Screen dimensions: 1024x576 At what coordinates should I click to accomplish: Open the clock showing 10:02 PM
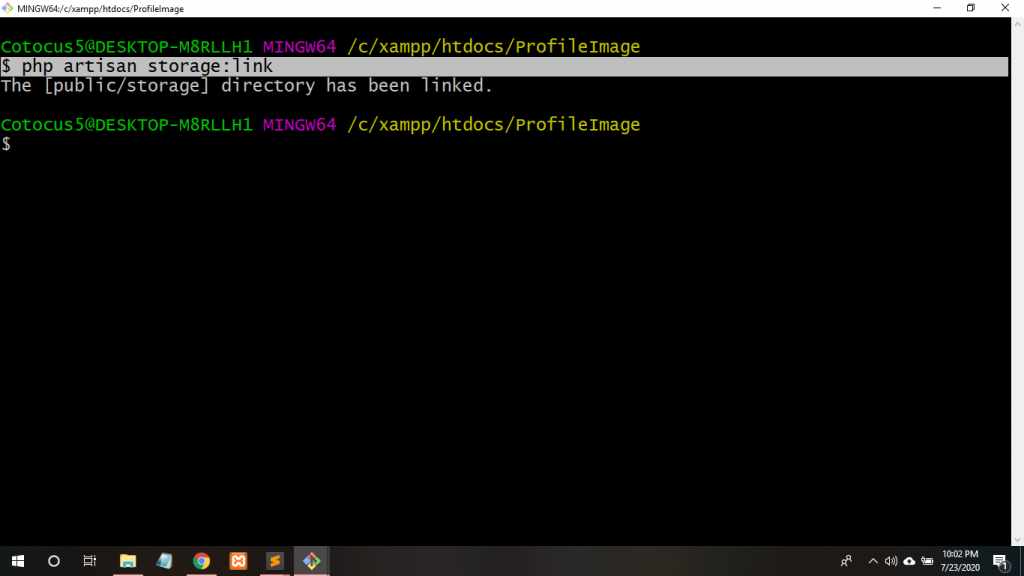(961, 561)
